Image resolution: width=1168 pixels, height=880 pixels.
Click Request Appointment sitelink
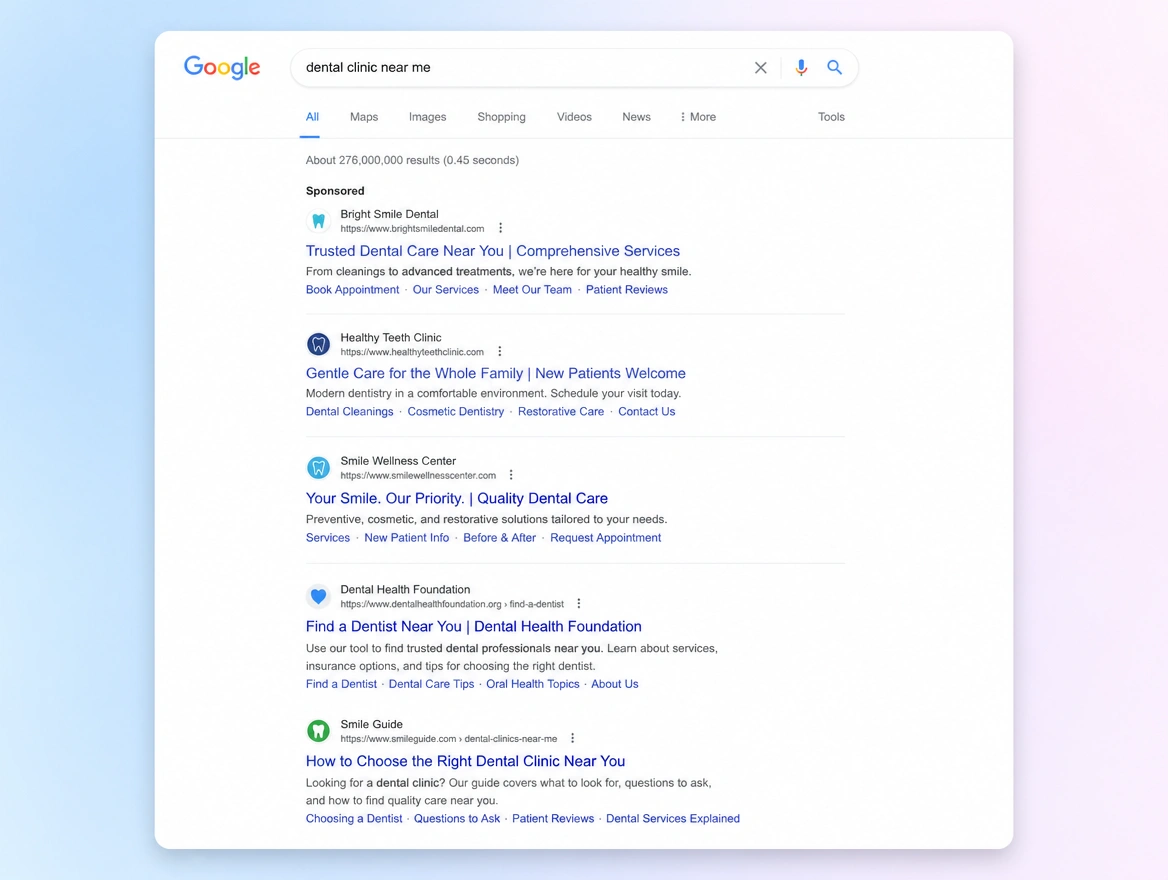606,538
